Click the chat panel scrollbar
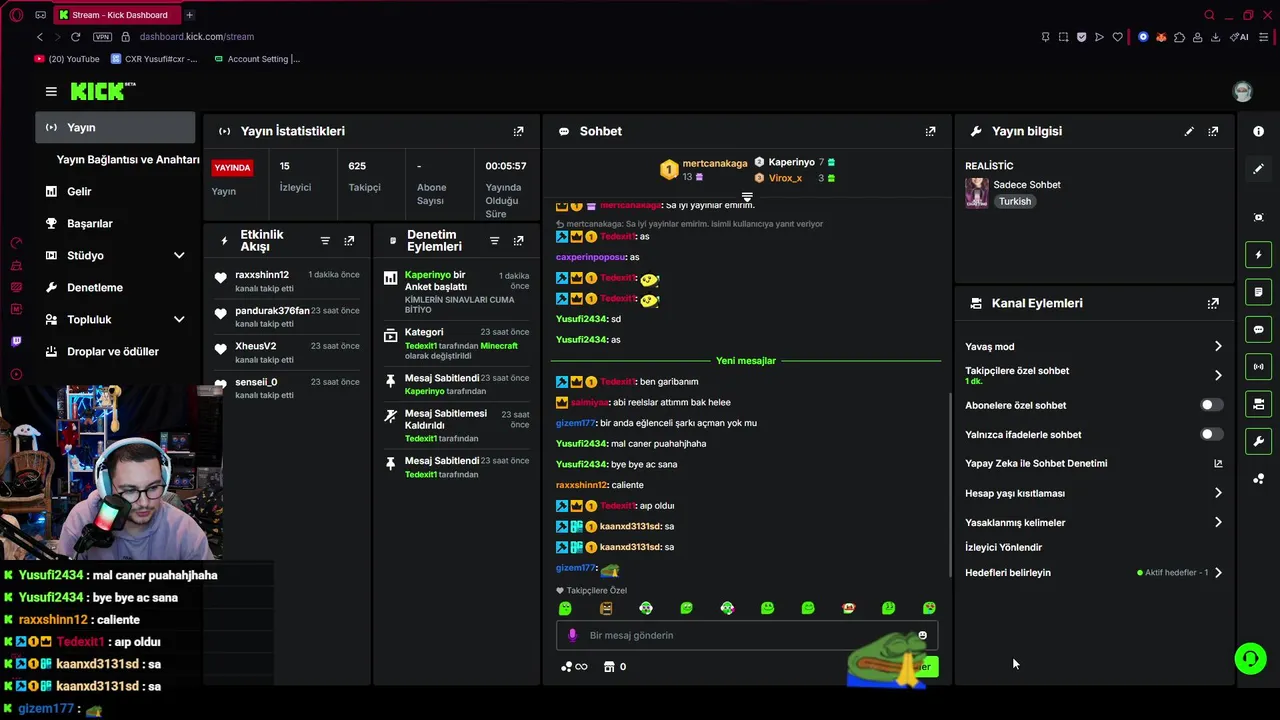The height and width of the screenshot is (720, 1280). (949, 483)
